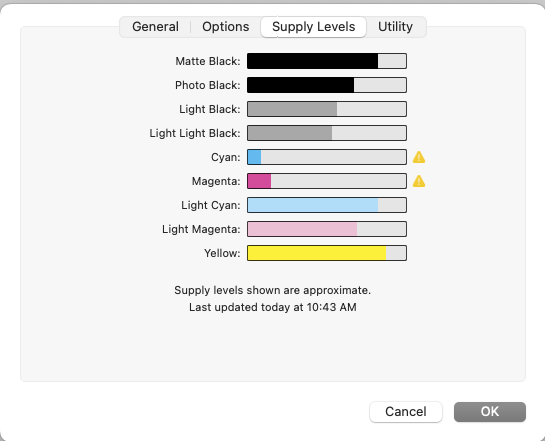Click the Photo Black level bar
545x441 pixels.
[327, 85]
